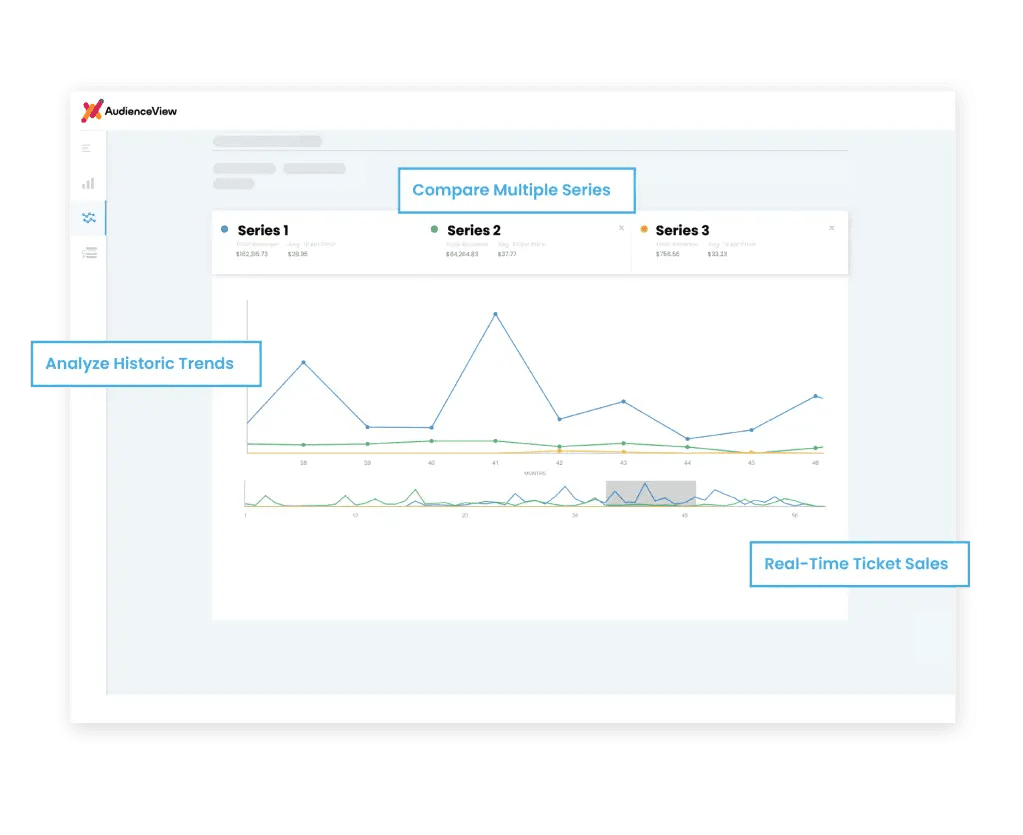Viewport: 1023px width, 835px height.
Task: Toggle Series 3 visibility via its orange dot
Action: 643,229
